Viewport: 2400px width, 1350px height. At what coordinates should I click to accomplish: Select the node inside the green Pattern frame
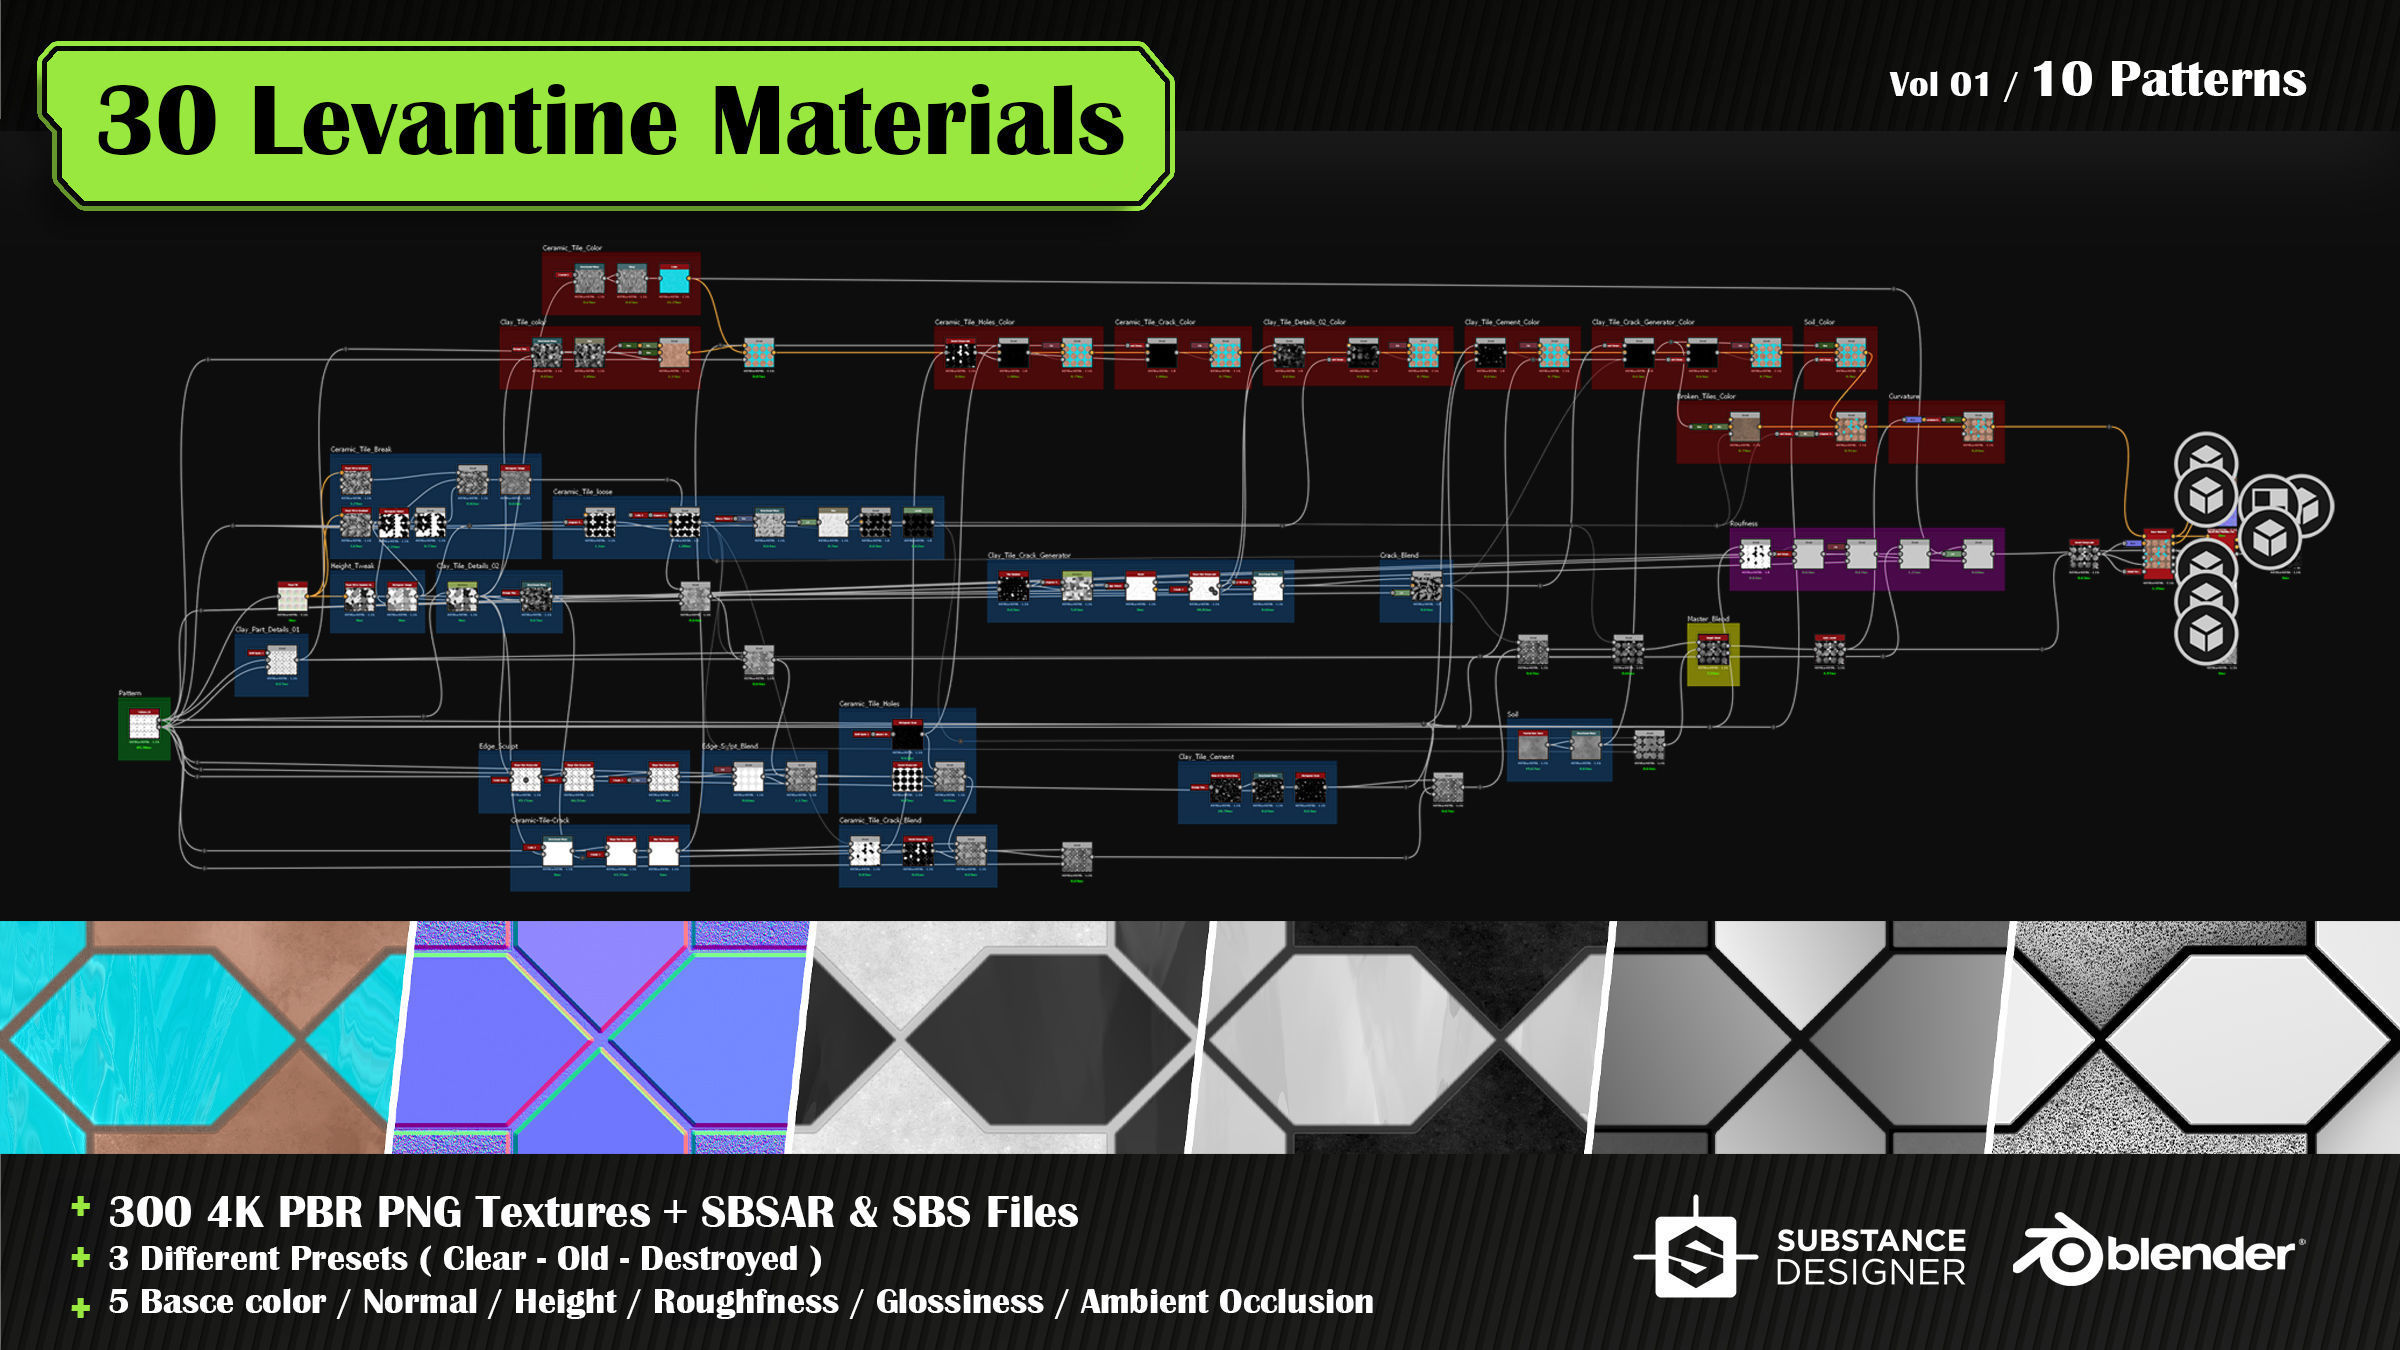tap(144, 724)
